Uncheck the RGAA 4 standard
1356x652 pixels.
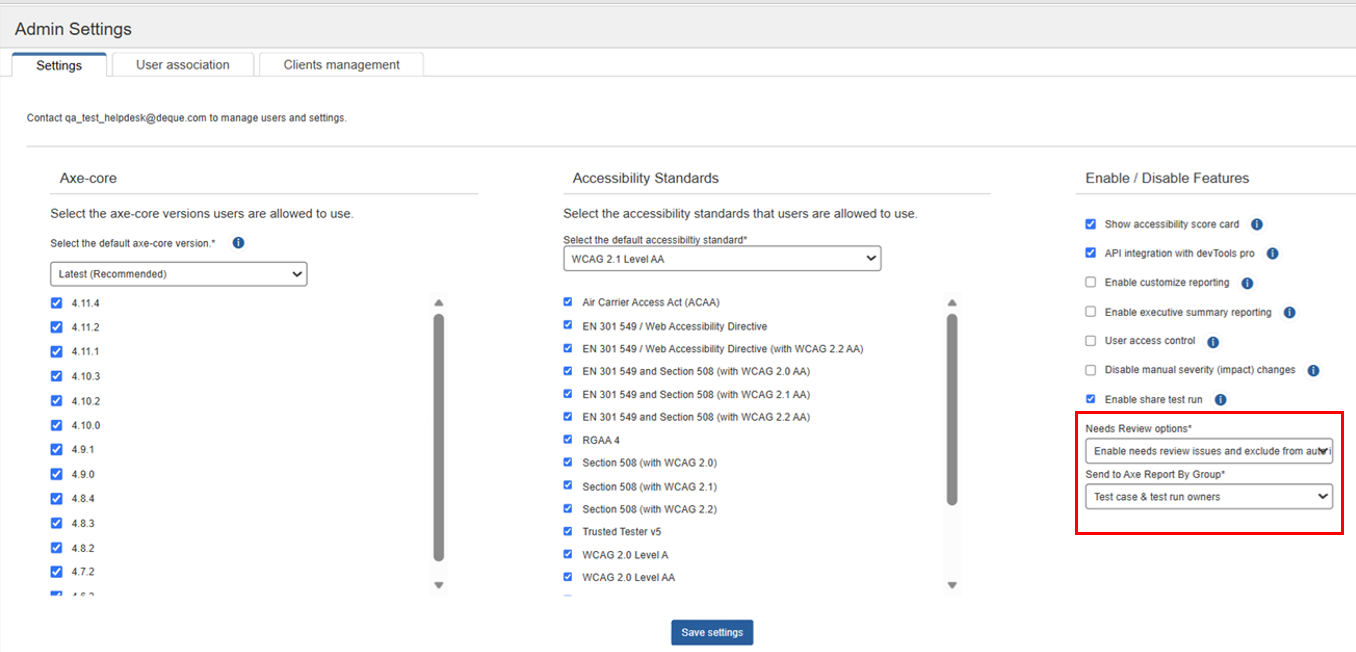point(568,440)
